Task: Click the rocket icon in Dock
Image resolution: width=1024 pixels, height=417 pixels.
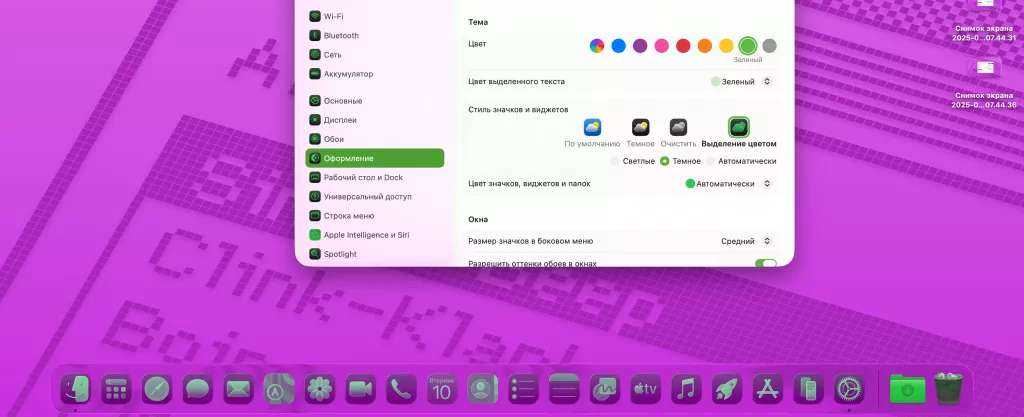Action: [727, 390]
